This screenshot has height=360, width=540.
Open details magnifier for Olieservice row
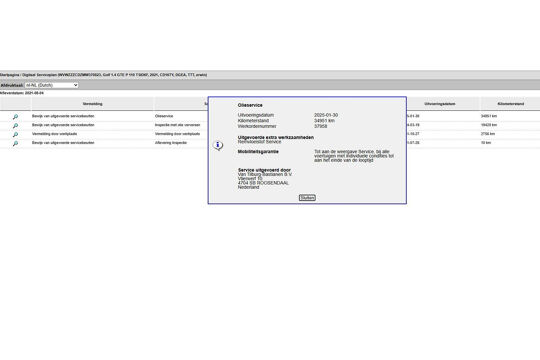coord(15,117)
